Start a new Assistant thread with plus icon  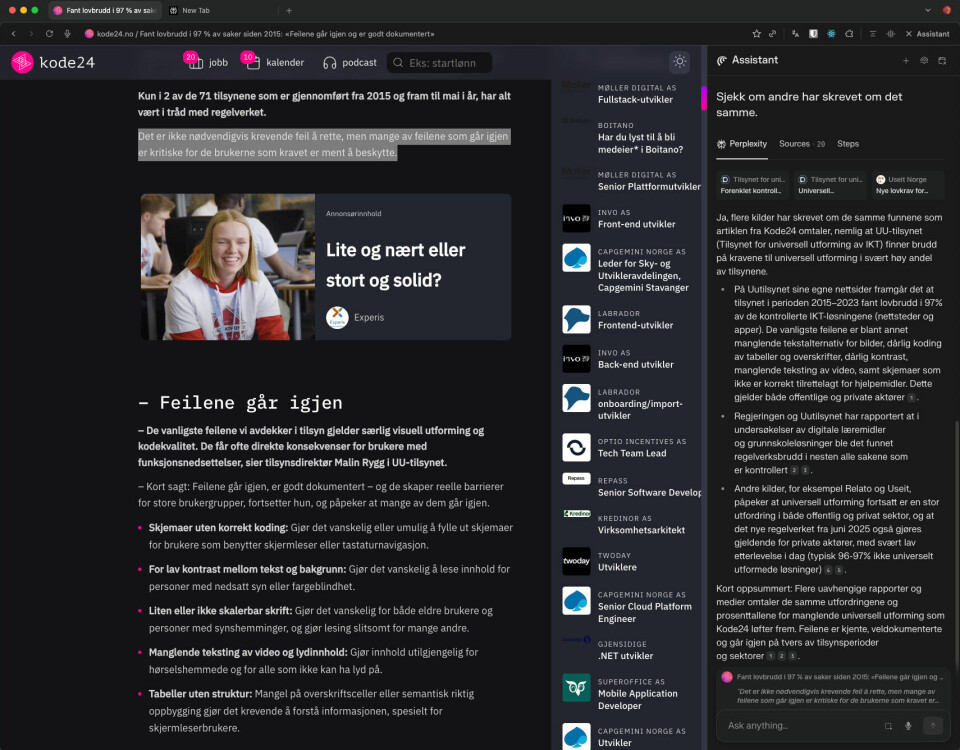(906, 60)
